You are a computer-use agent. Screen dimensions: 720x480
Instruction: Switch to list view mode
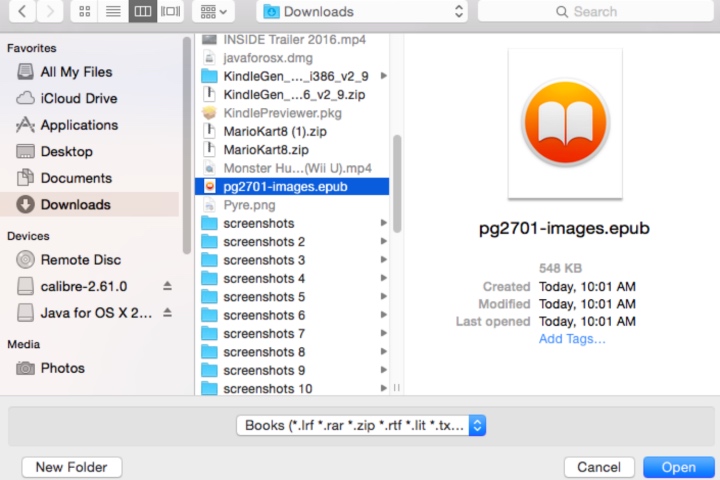(x=113, y=11)
